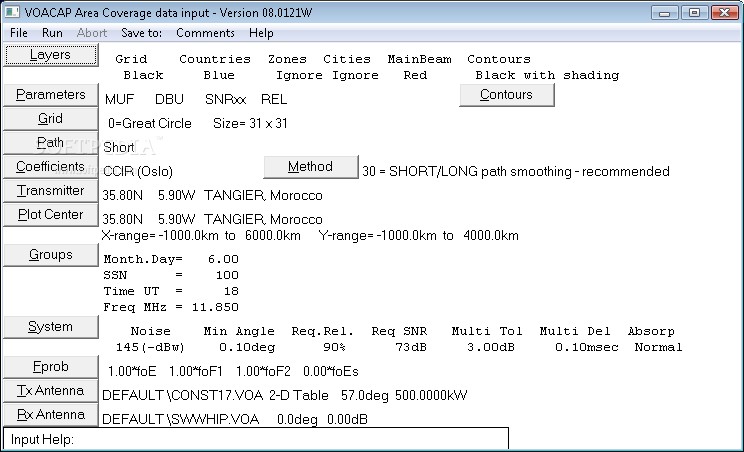The height and width of the screenshot is (452, 744).
Task: Click the DBU parameter text
Action: pyautogui.click(x=169, y=99)
